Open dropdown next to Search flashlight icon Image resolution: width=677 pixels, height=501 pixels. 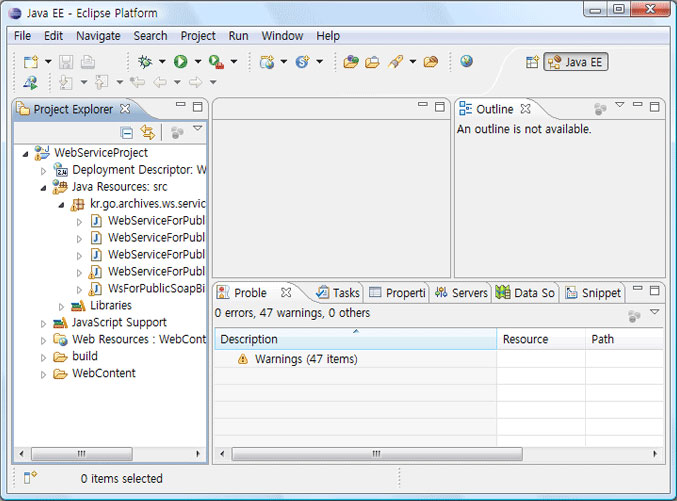(x=413, y=61)
